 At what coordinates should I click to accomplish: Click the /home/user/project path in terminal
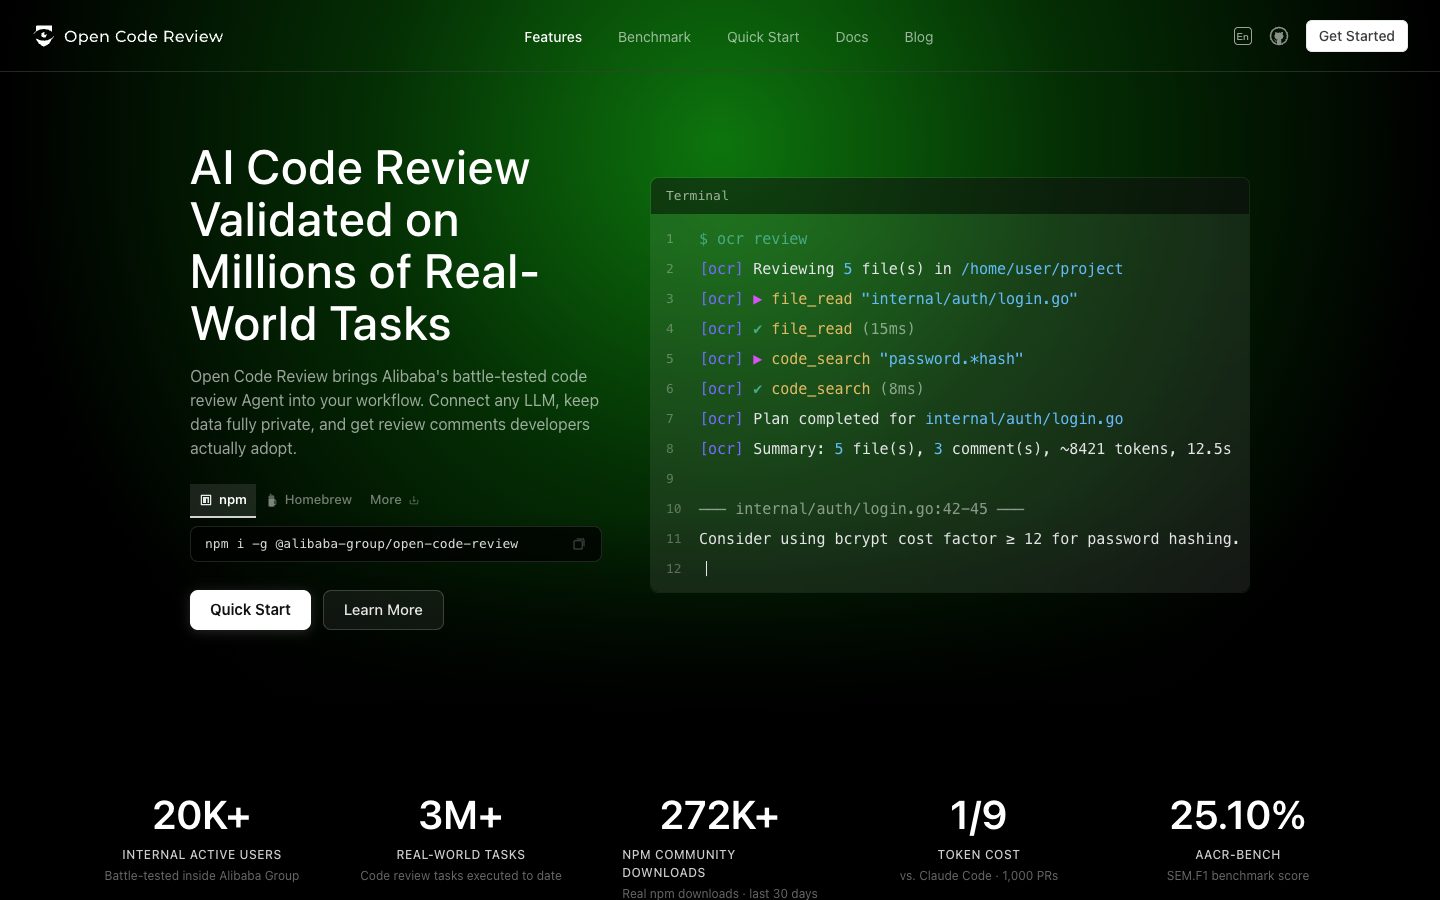1042,269
